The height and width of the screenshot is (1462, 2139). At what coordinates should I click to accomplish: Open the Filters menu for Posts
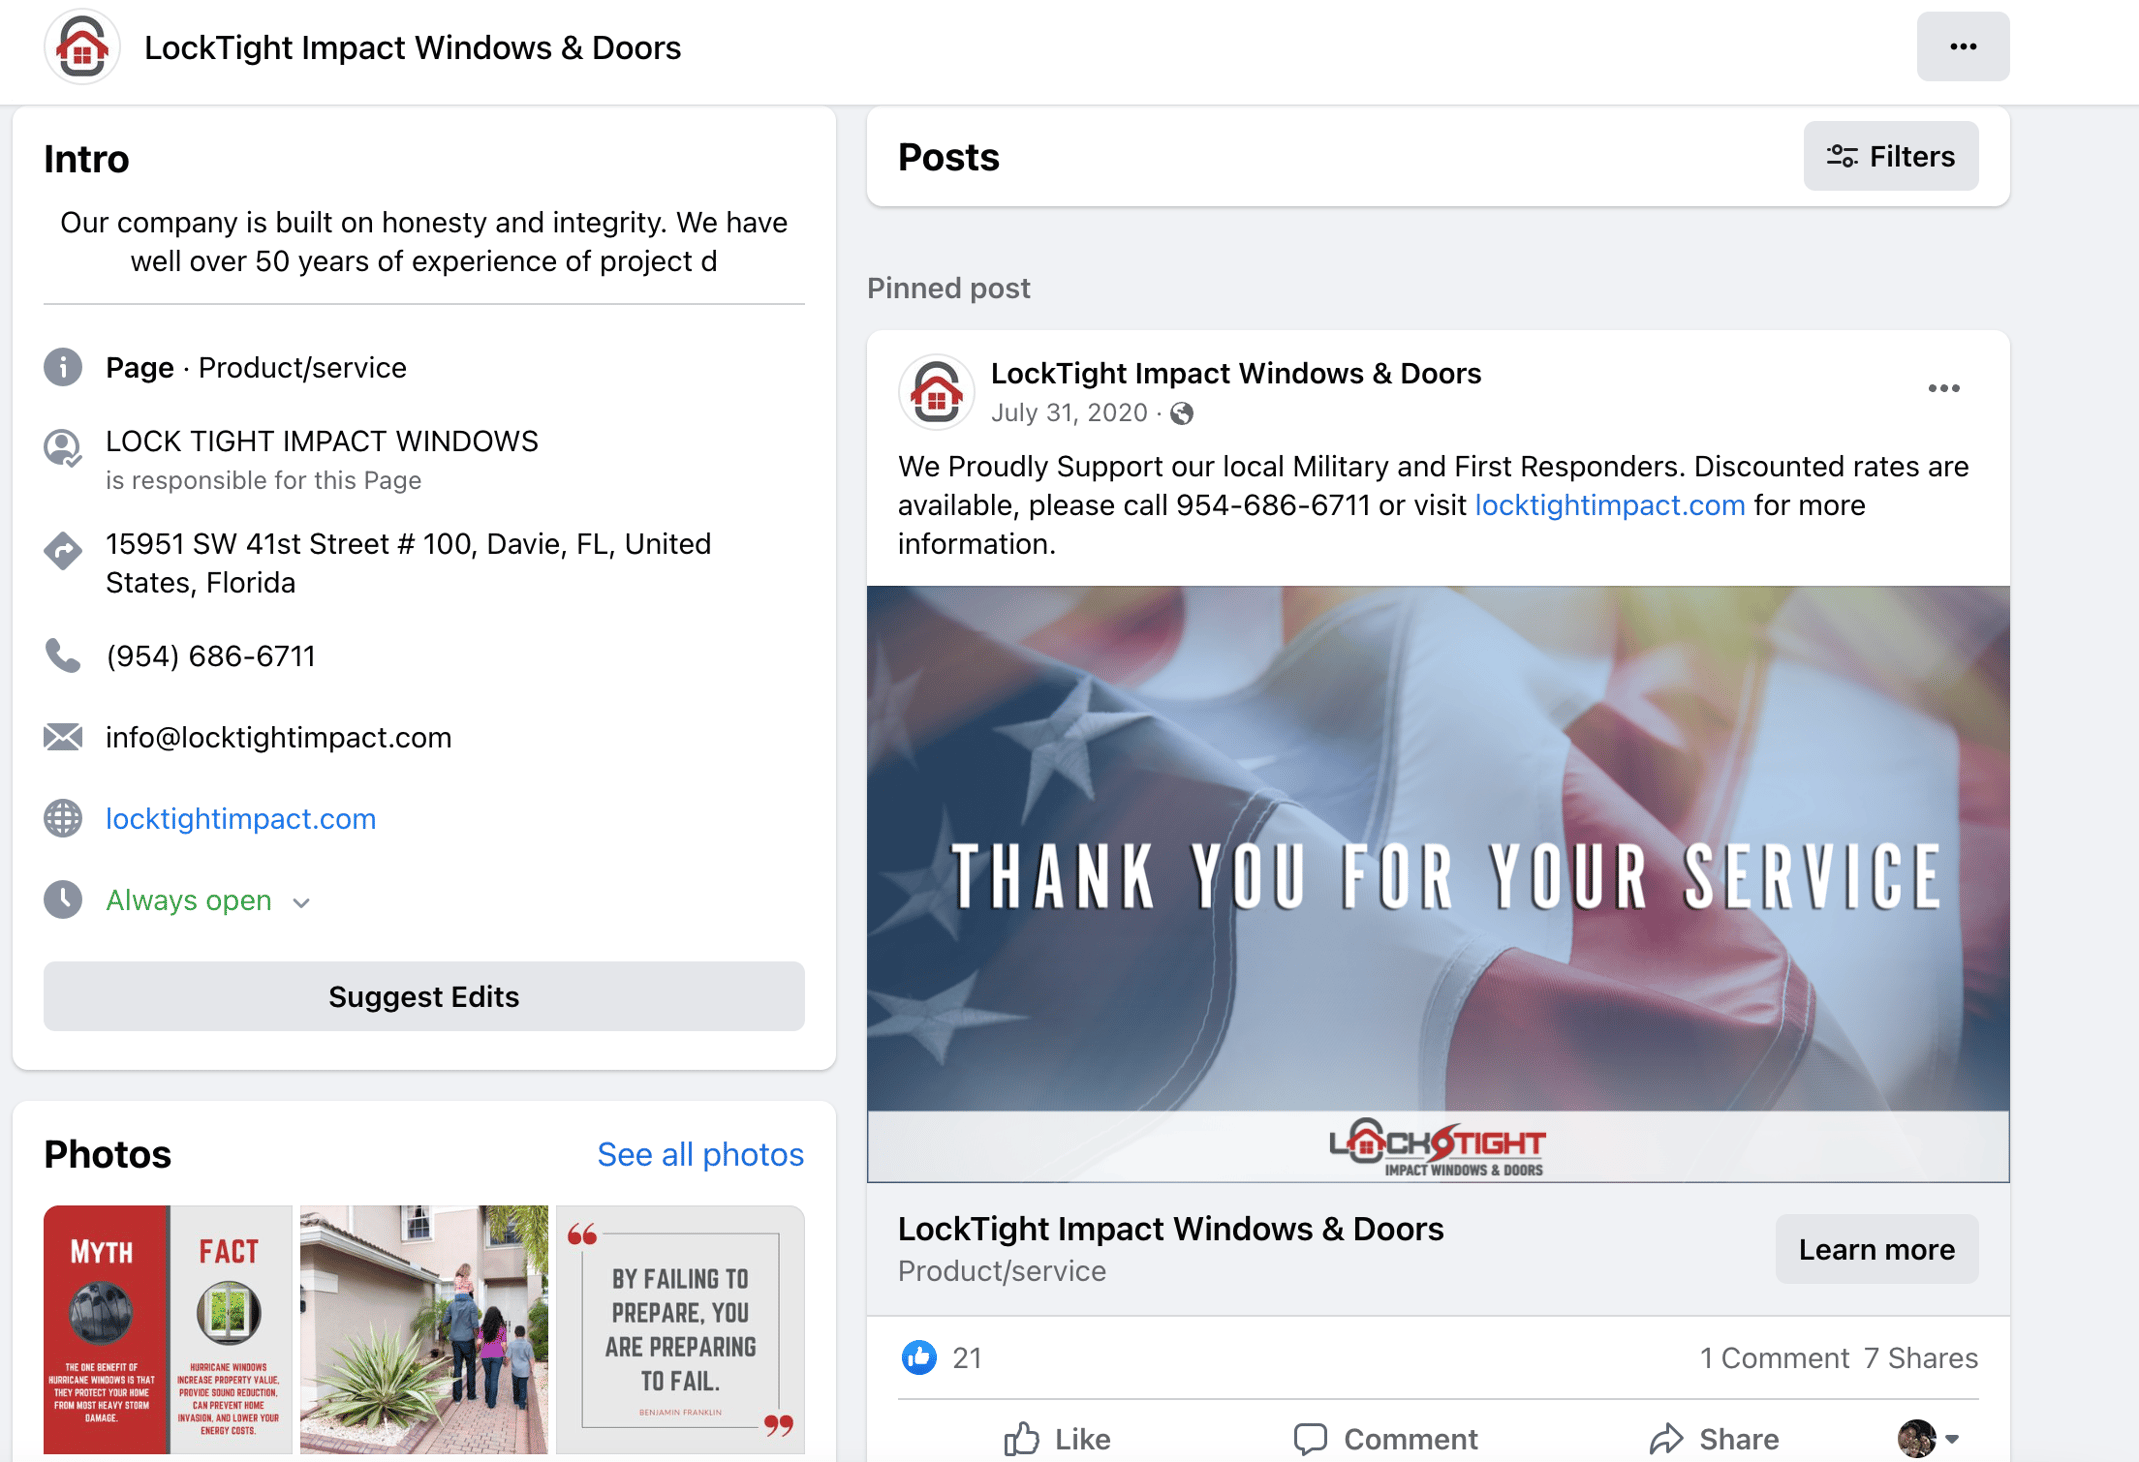(x=1890, y=157)
